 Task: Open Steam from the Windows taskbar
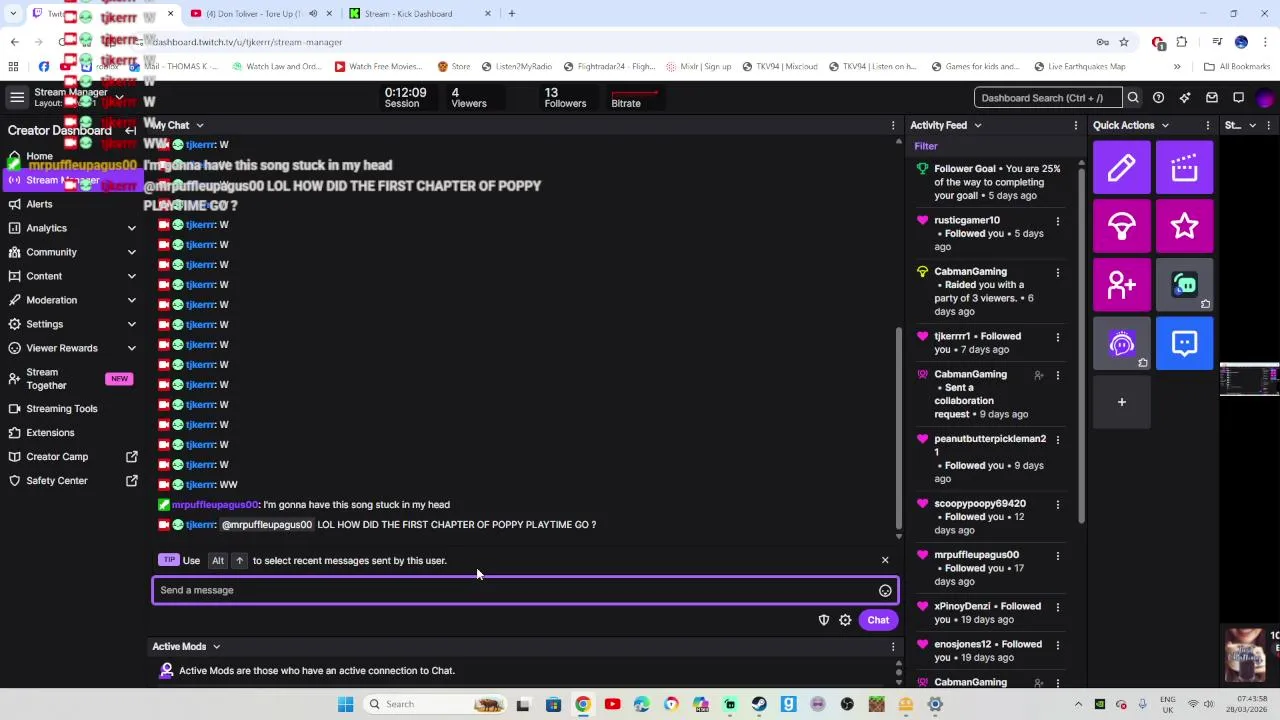(x=759, y=704)
